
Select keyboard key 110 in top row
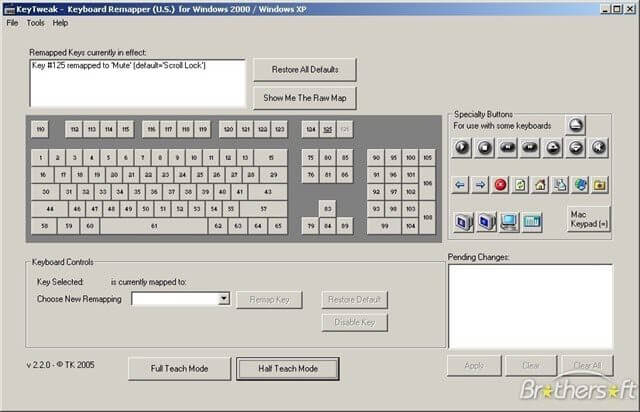click(x=40, y=129)
